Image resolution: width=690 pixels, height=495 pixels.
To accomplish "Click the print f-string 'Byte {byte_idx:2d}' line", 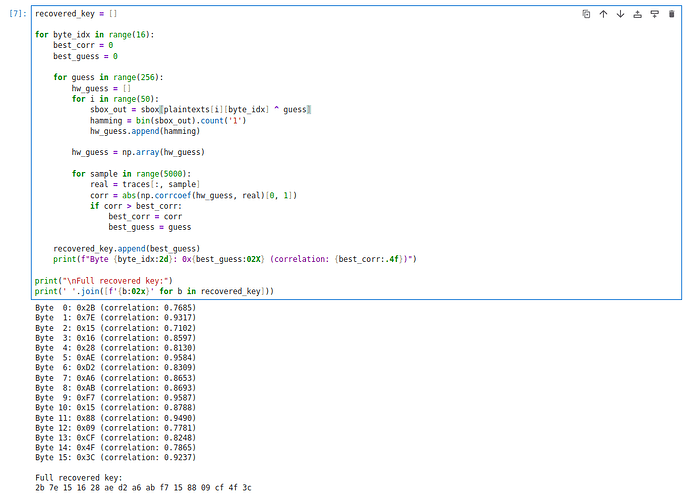I will [235, 259].
